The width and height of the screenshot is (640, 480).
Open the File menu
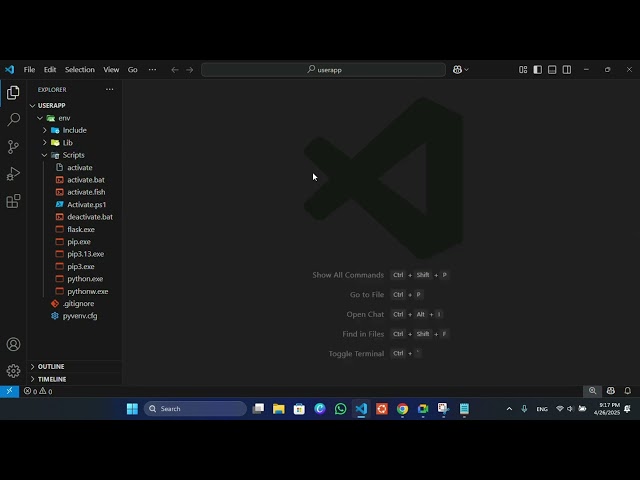point(29,70)
